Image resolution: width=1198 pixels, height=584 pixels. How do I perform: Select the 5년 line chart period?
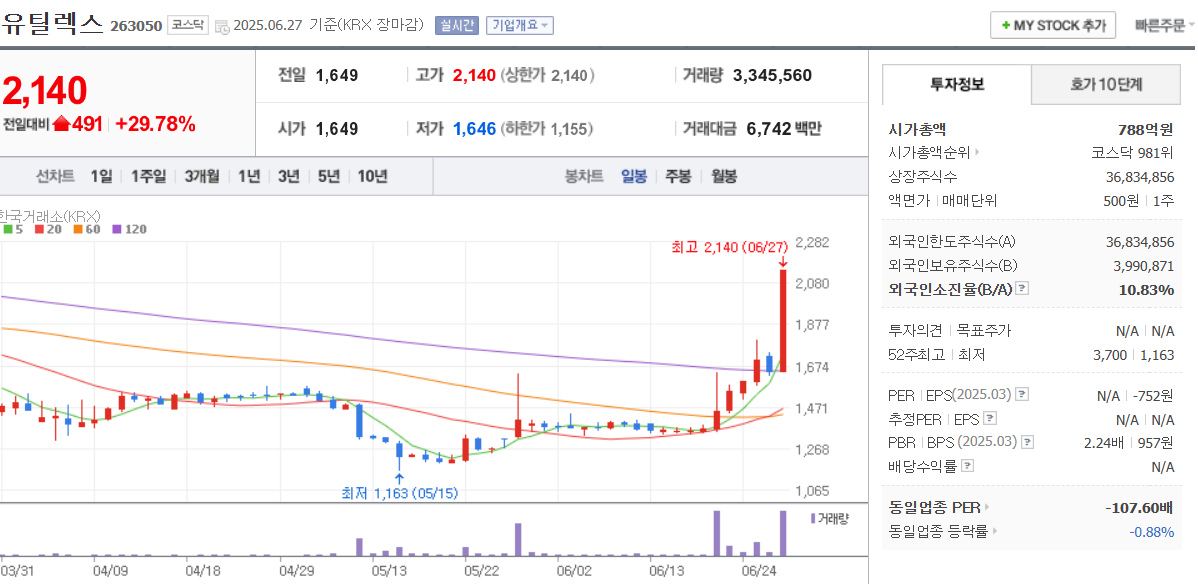point(329,177)
